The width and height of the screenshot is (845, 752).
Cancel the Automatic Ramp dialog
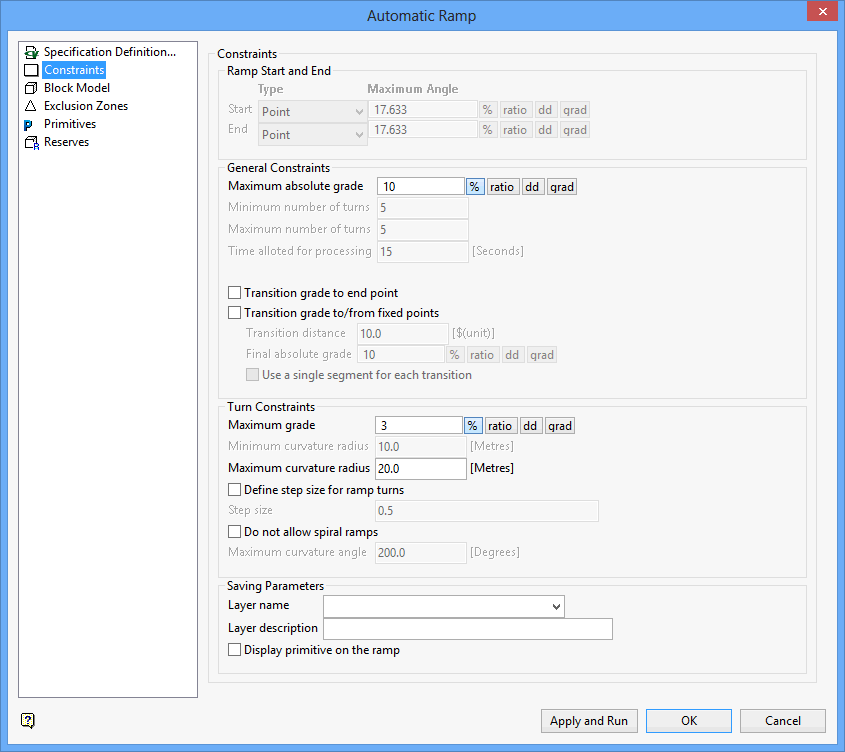tap(782, 721)
